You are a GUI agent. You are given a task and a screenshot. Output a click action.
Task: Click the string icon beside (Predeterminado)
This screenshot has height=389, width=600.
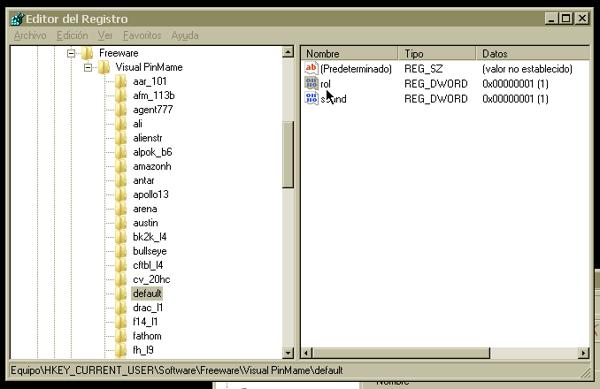311,68
